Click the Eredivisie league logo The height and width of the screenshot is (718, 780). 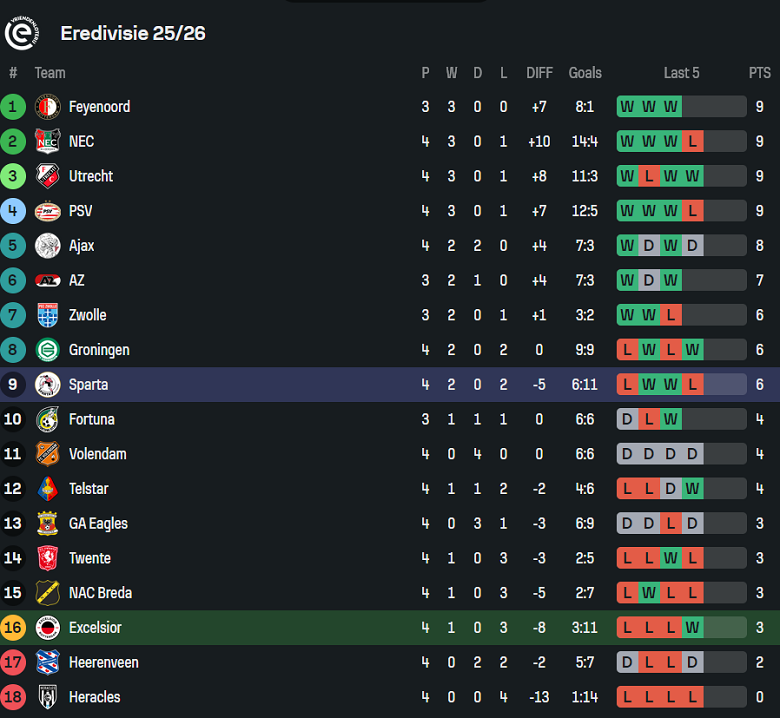click(x=22, y=32)
